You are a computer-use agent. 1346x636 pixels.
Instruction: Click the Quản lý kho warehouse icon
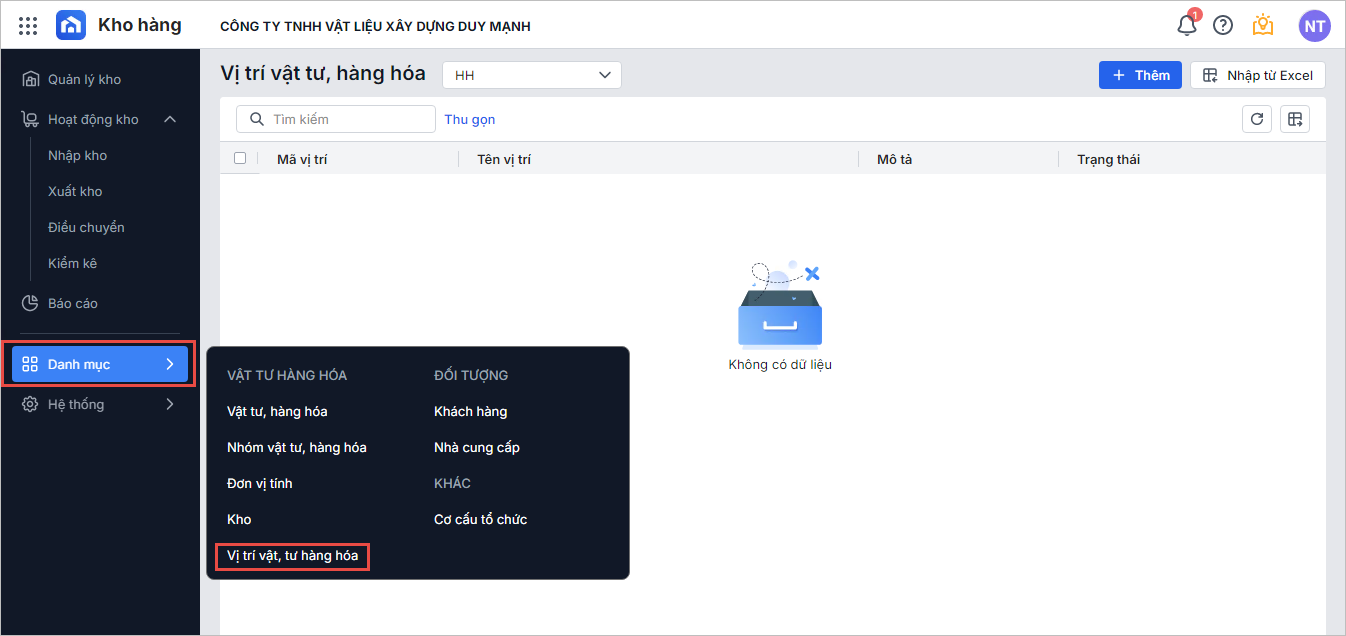click(x=31, y=79)
